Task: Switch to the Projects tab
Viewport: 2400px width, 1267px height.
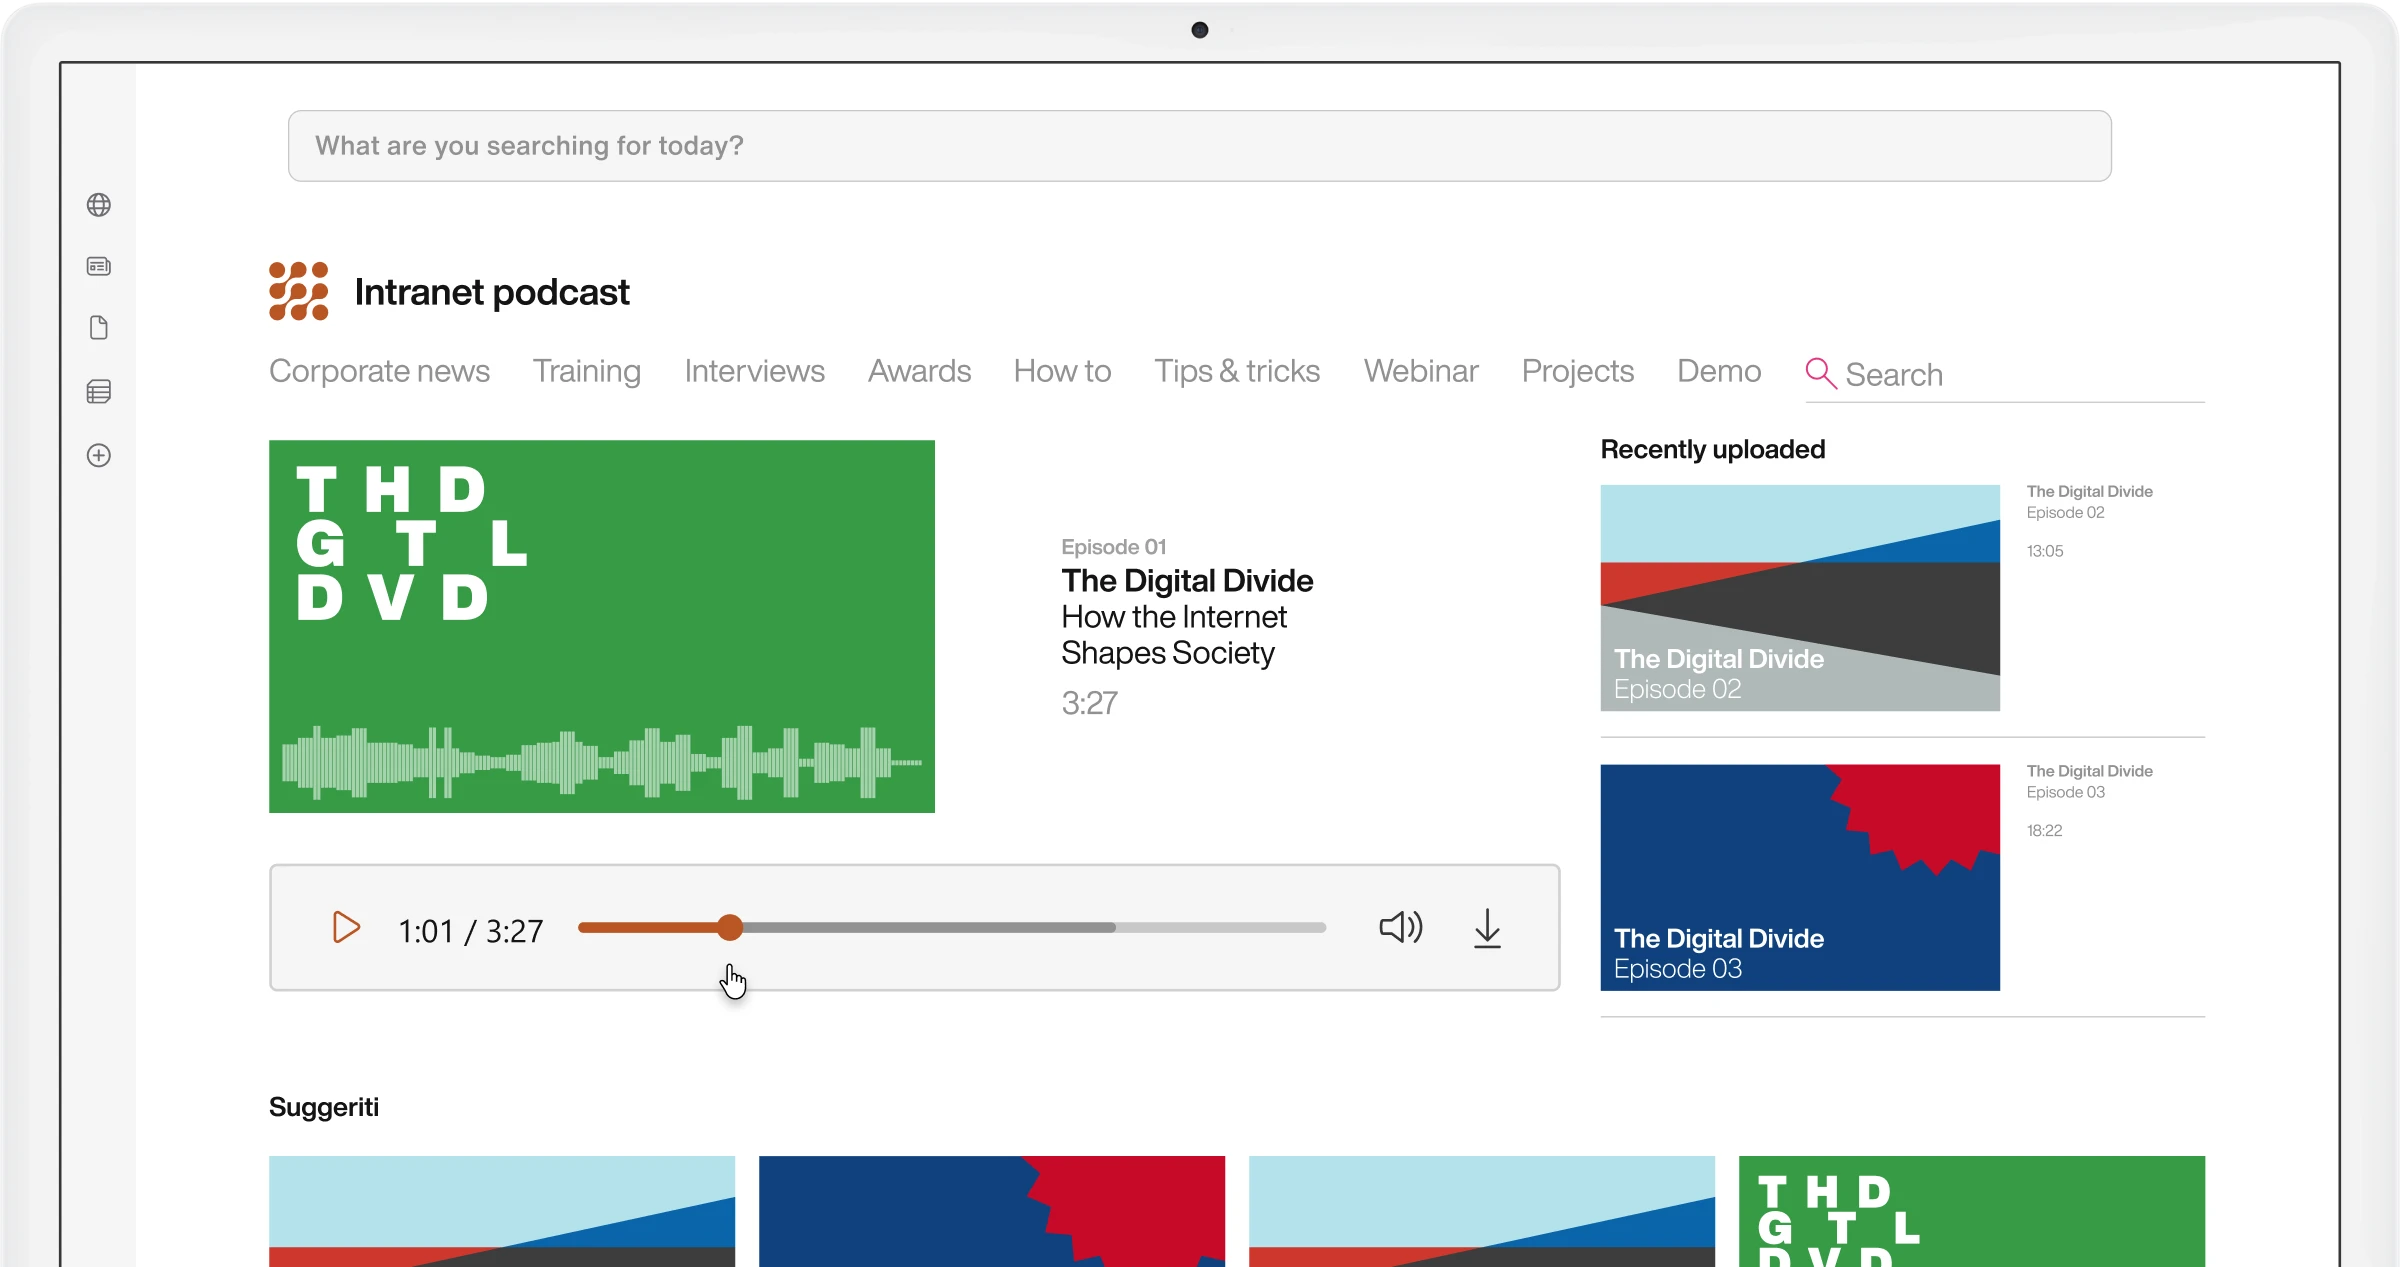Action: click(x=1578, y=371)
